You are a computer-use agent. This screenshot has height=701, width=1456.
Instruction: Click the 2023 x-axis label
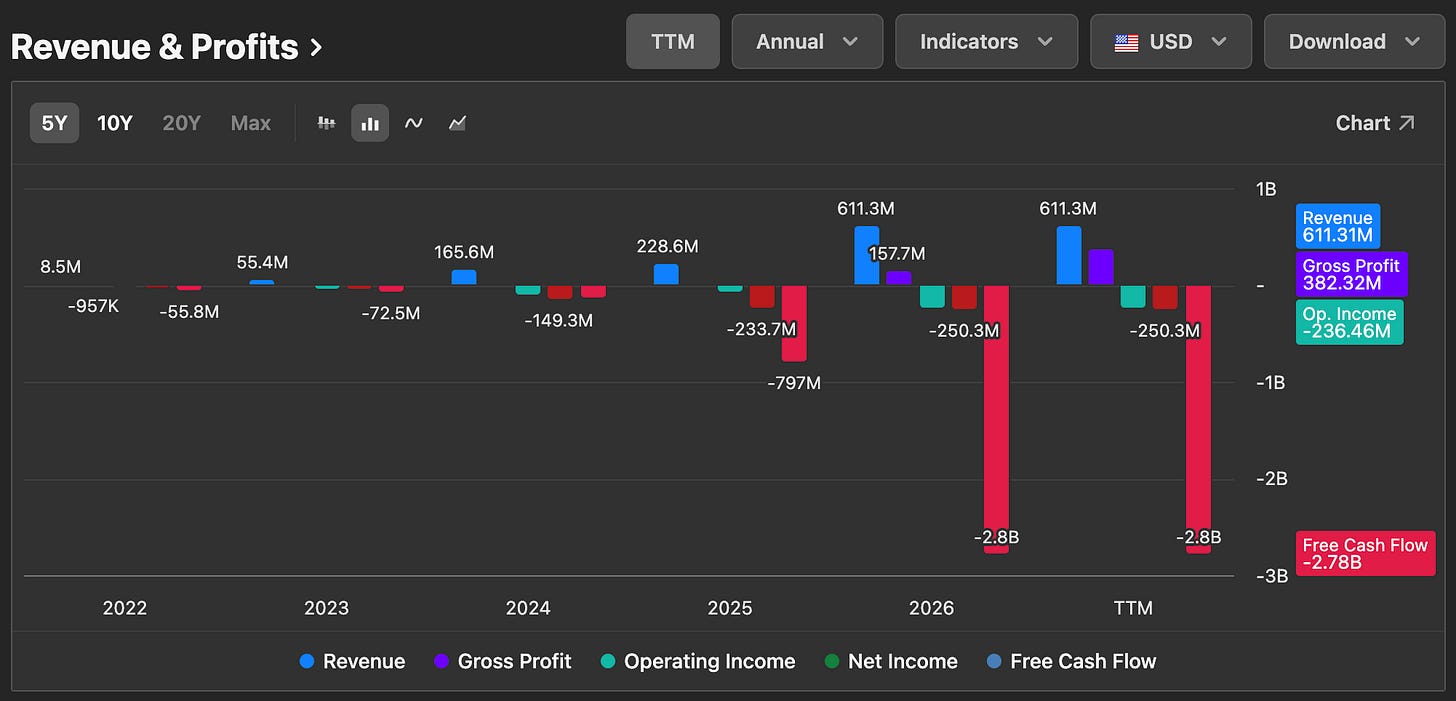[x=326, y=608]
